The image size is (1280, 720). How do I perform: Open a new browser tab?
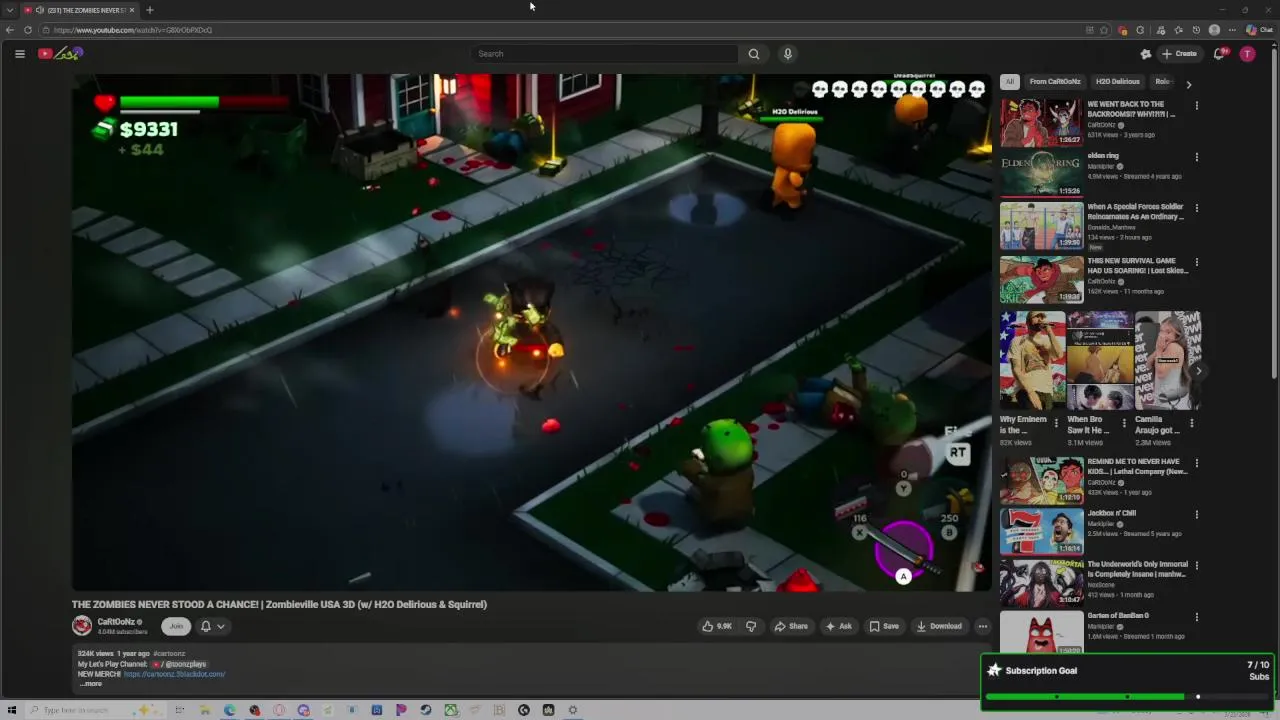150,10
